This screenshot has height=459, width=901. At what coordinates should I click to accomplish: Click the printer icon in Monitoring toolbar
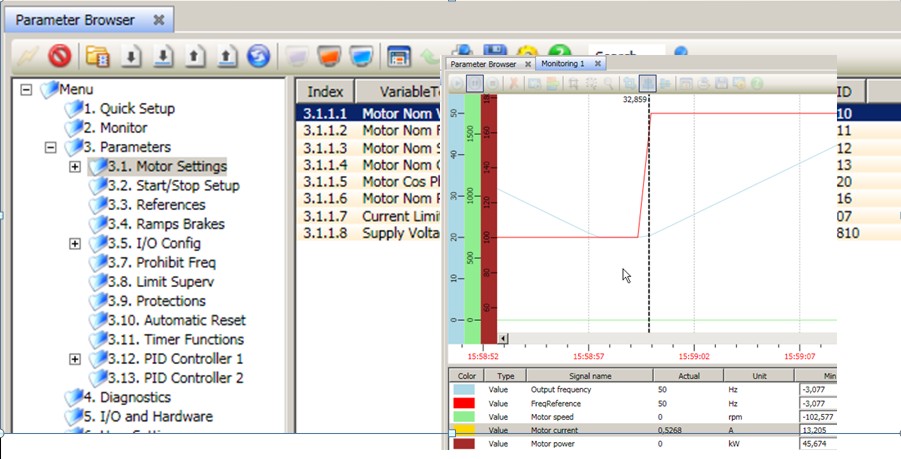click(704, 84)
